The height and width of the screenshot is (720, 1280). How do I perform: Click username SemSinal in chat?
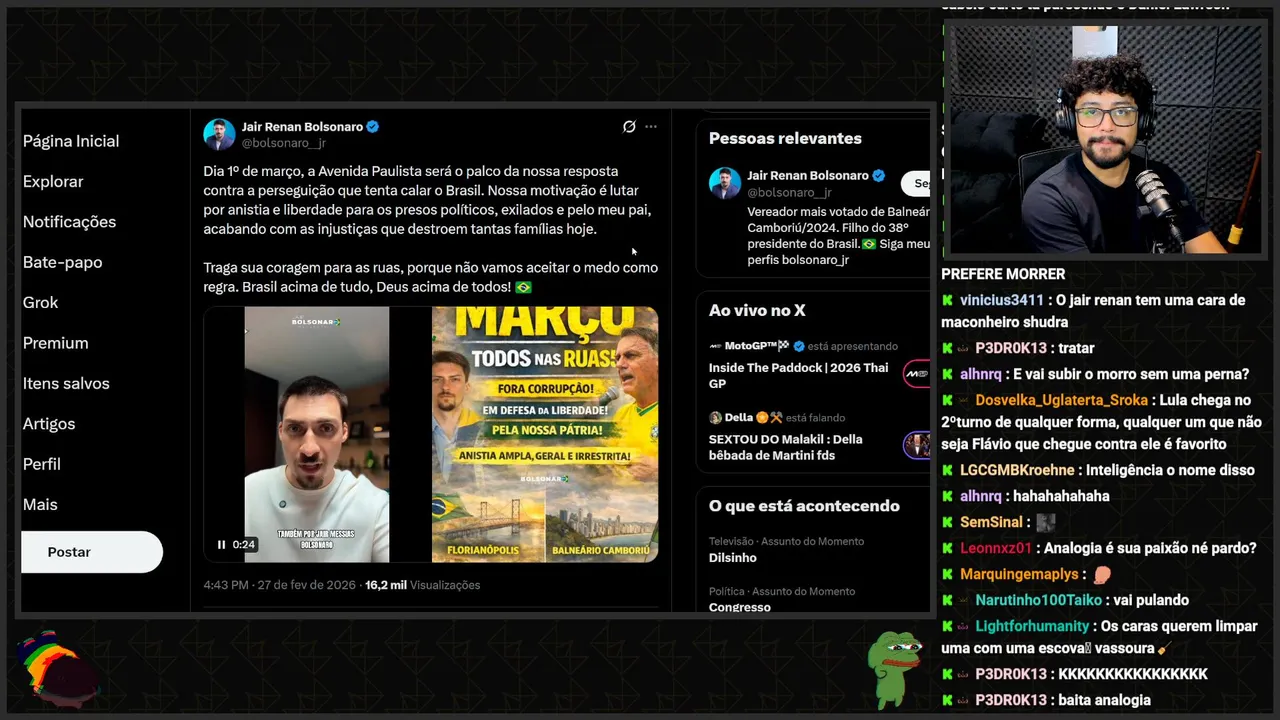click(x=991, y=522)
